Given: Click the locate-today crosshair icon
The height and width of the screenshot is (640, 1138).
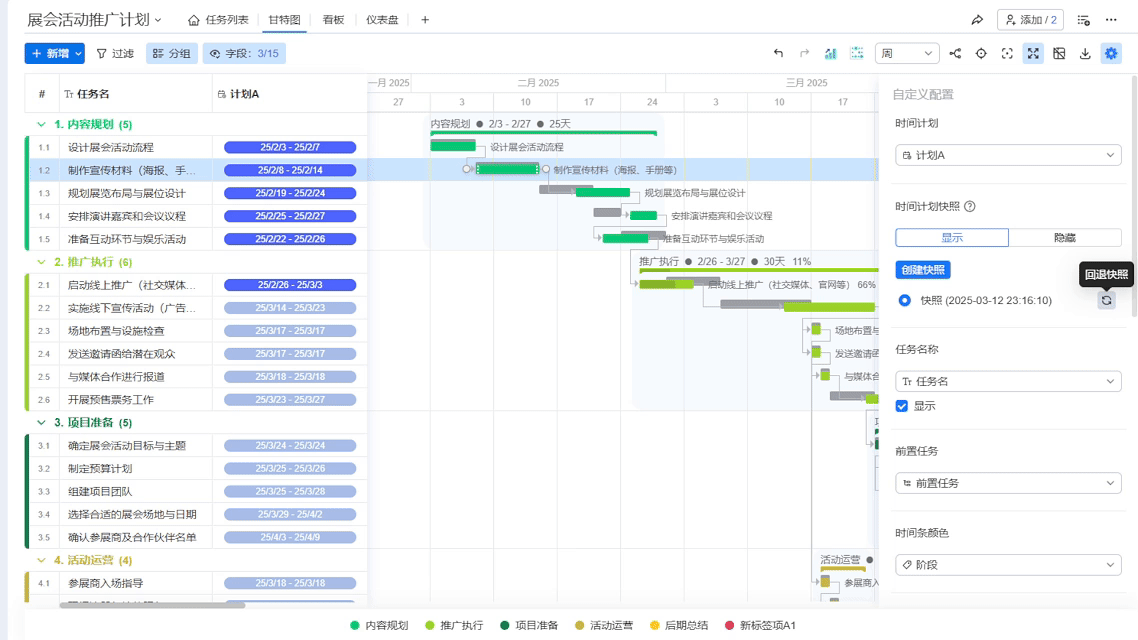Looking at the screenshot, I should tap(981, 54).
